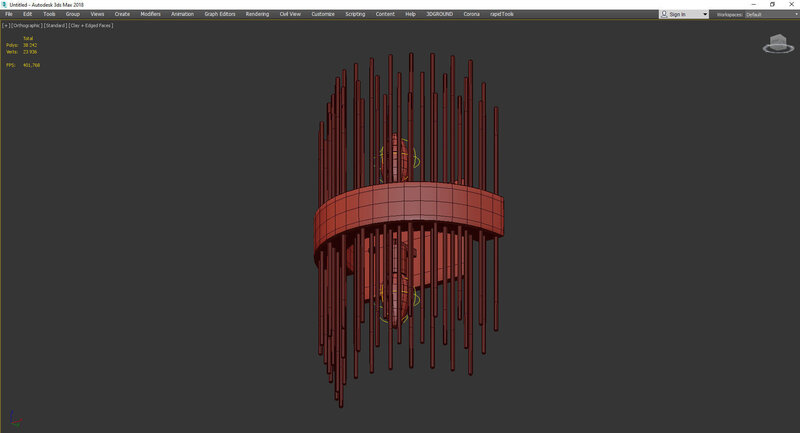Open the Corona menu
800x433 pixels.
[x=471, y=15]
